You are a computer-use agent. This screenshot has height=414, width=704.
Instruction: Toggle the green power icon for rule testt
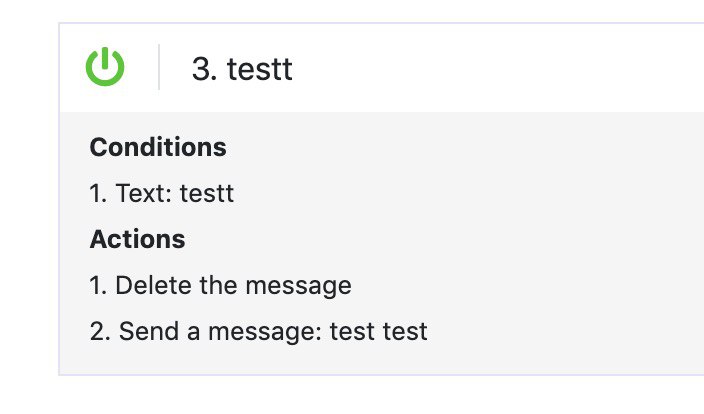click(x=105, y=66)
